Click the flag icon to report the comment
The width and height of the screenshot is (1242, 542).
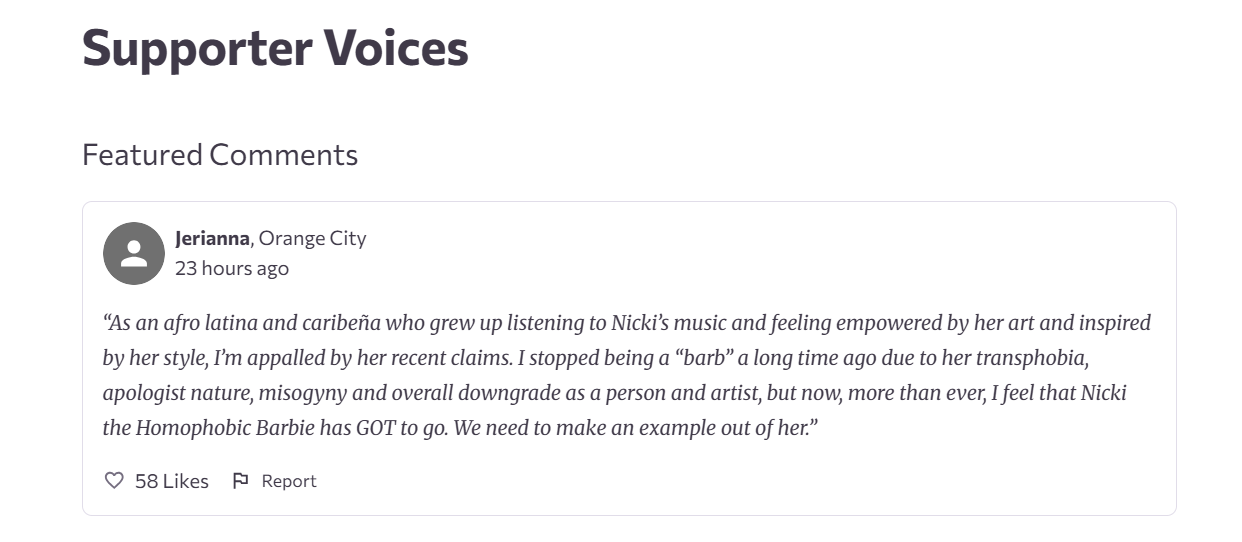pyautogui.click(x=240, y=481)
